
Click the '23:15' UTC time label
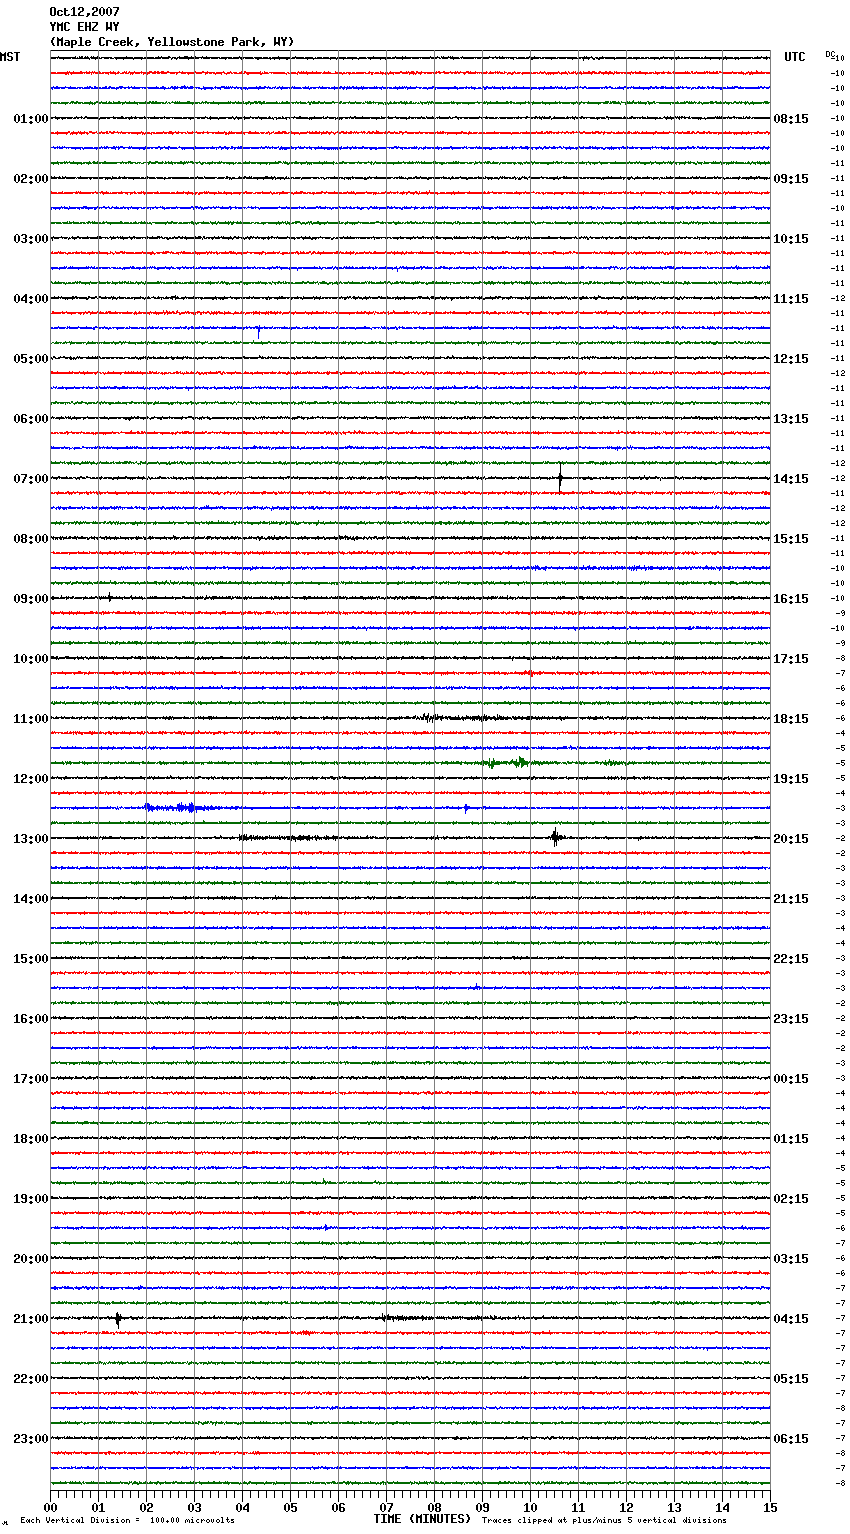[x=791, y=1019]
